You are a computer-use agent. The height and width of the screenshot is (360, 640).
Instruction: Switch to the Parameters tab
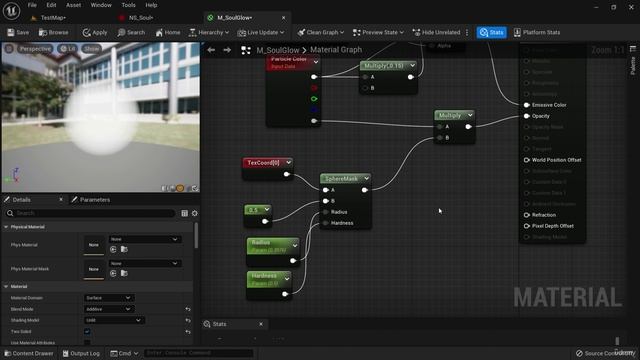91,200
